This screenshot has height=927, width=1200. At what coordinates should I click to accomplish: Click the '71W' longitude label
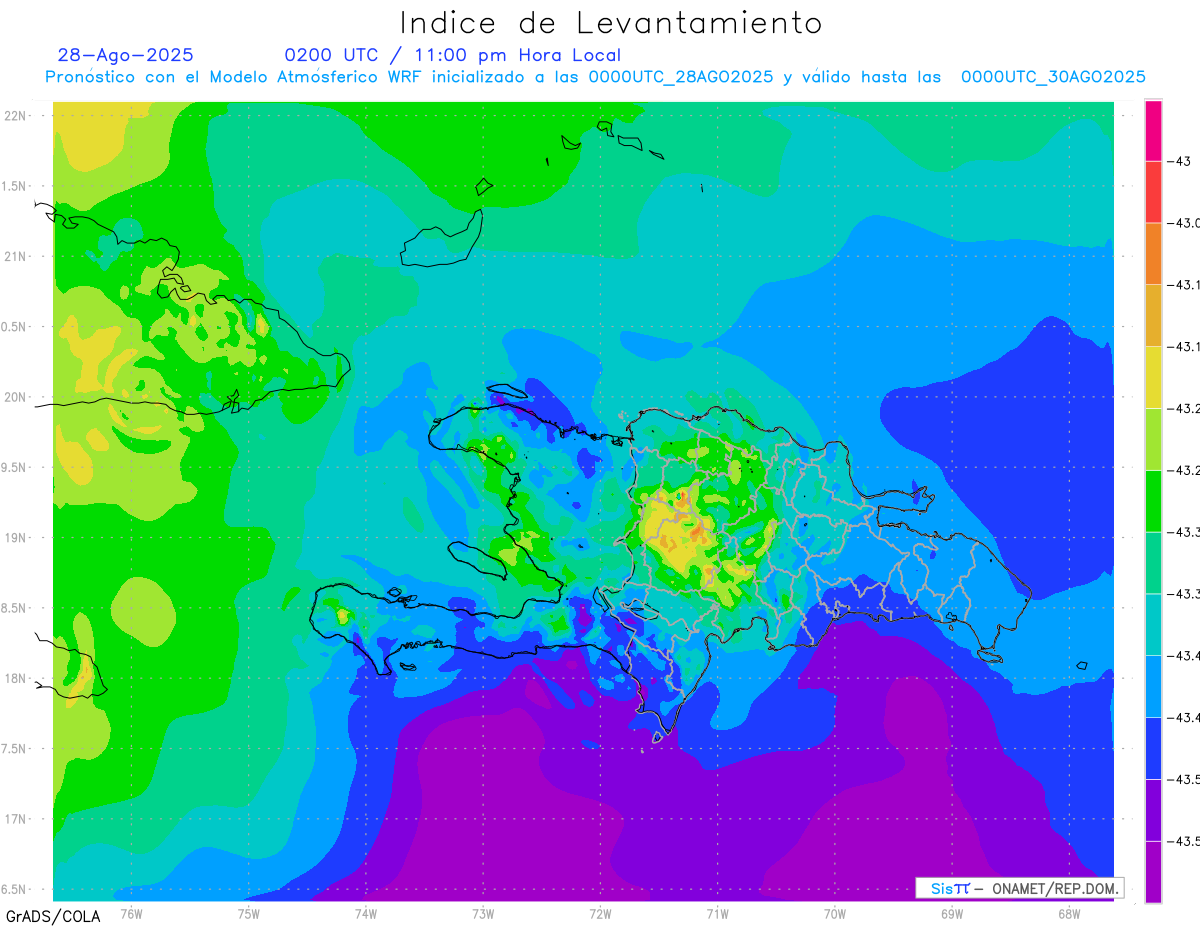pyautogui.click(x=717, y=913)
